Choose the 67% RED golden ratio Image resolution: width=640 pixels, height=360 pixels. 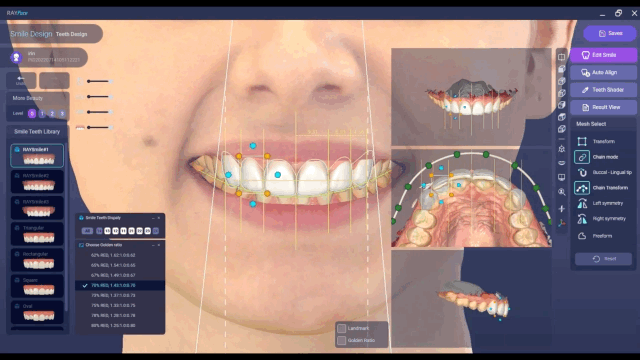pyautogui.click(x=120, y=276)
